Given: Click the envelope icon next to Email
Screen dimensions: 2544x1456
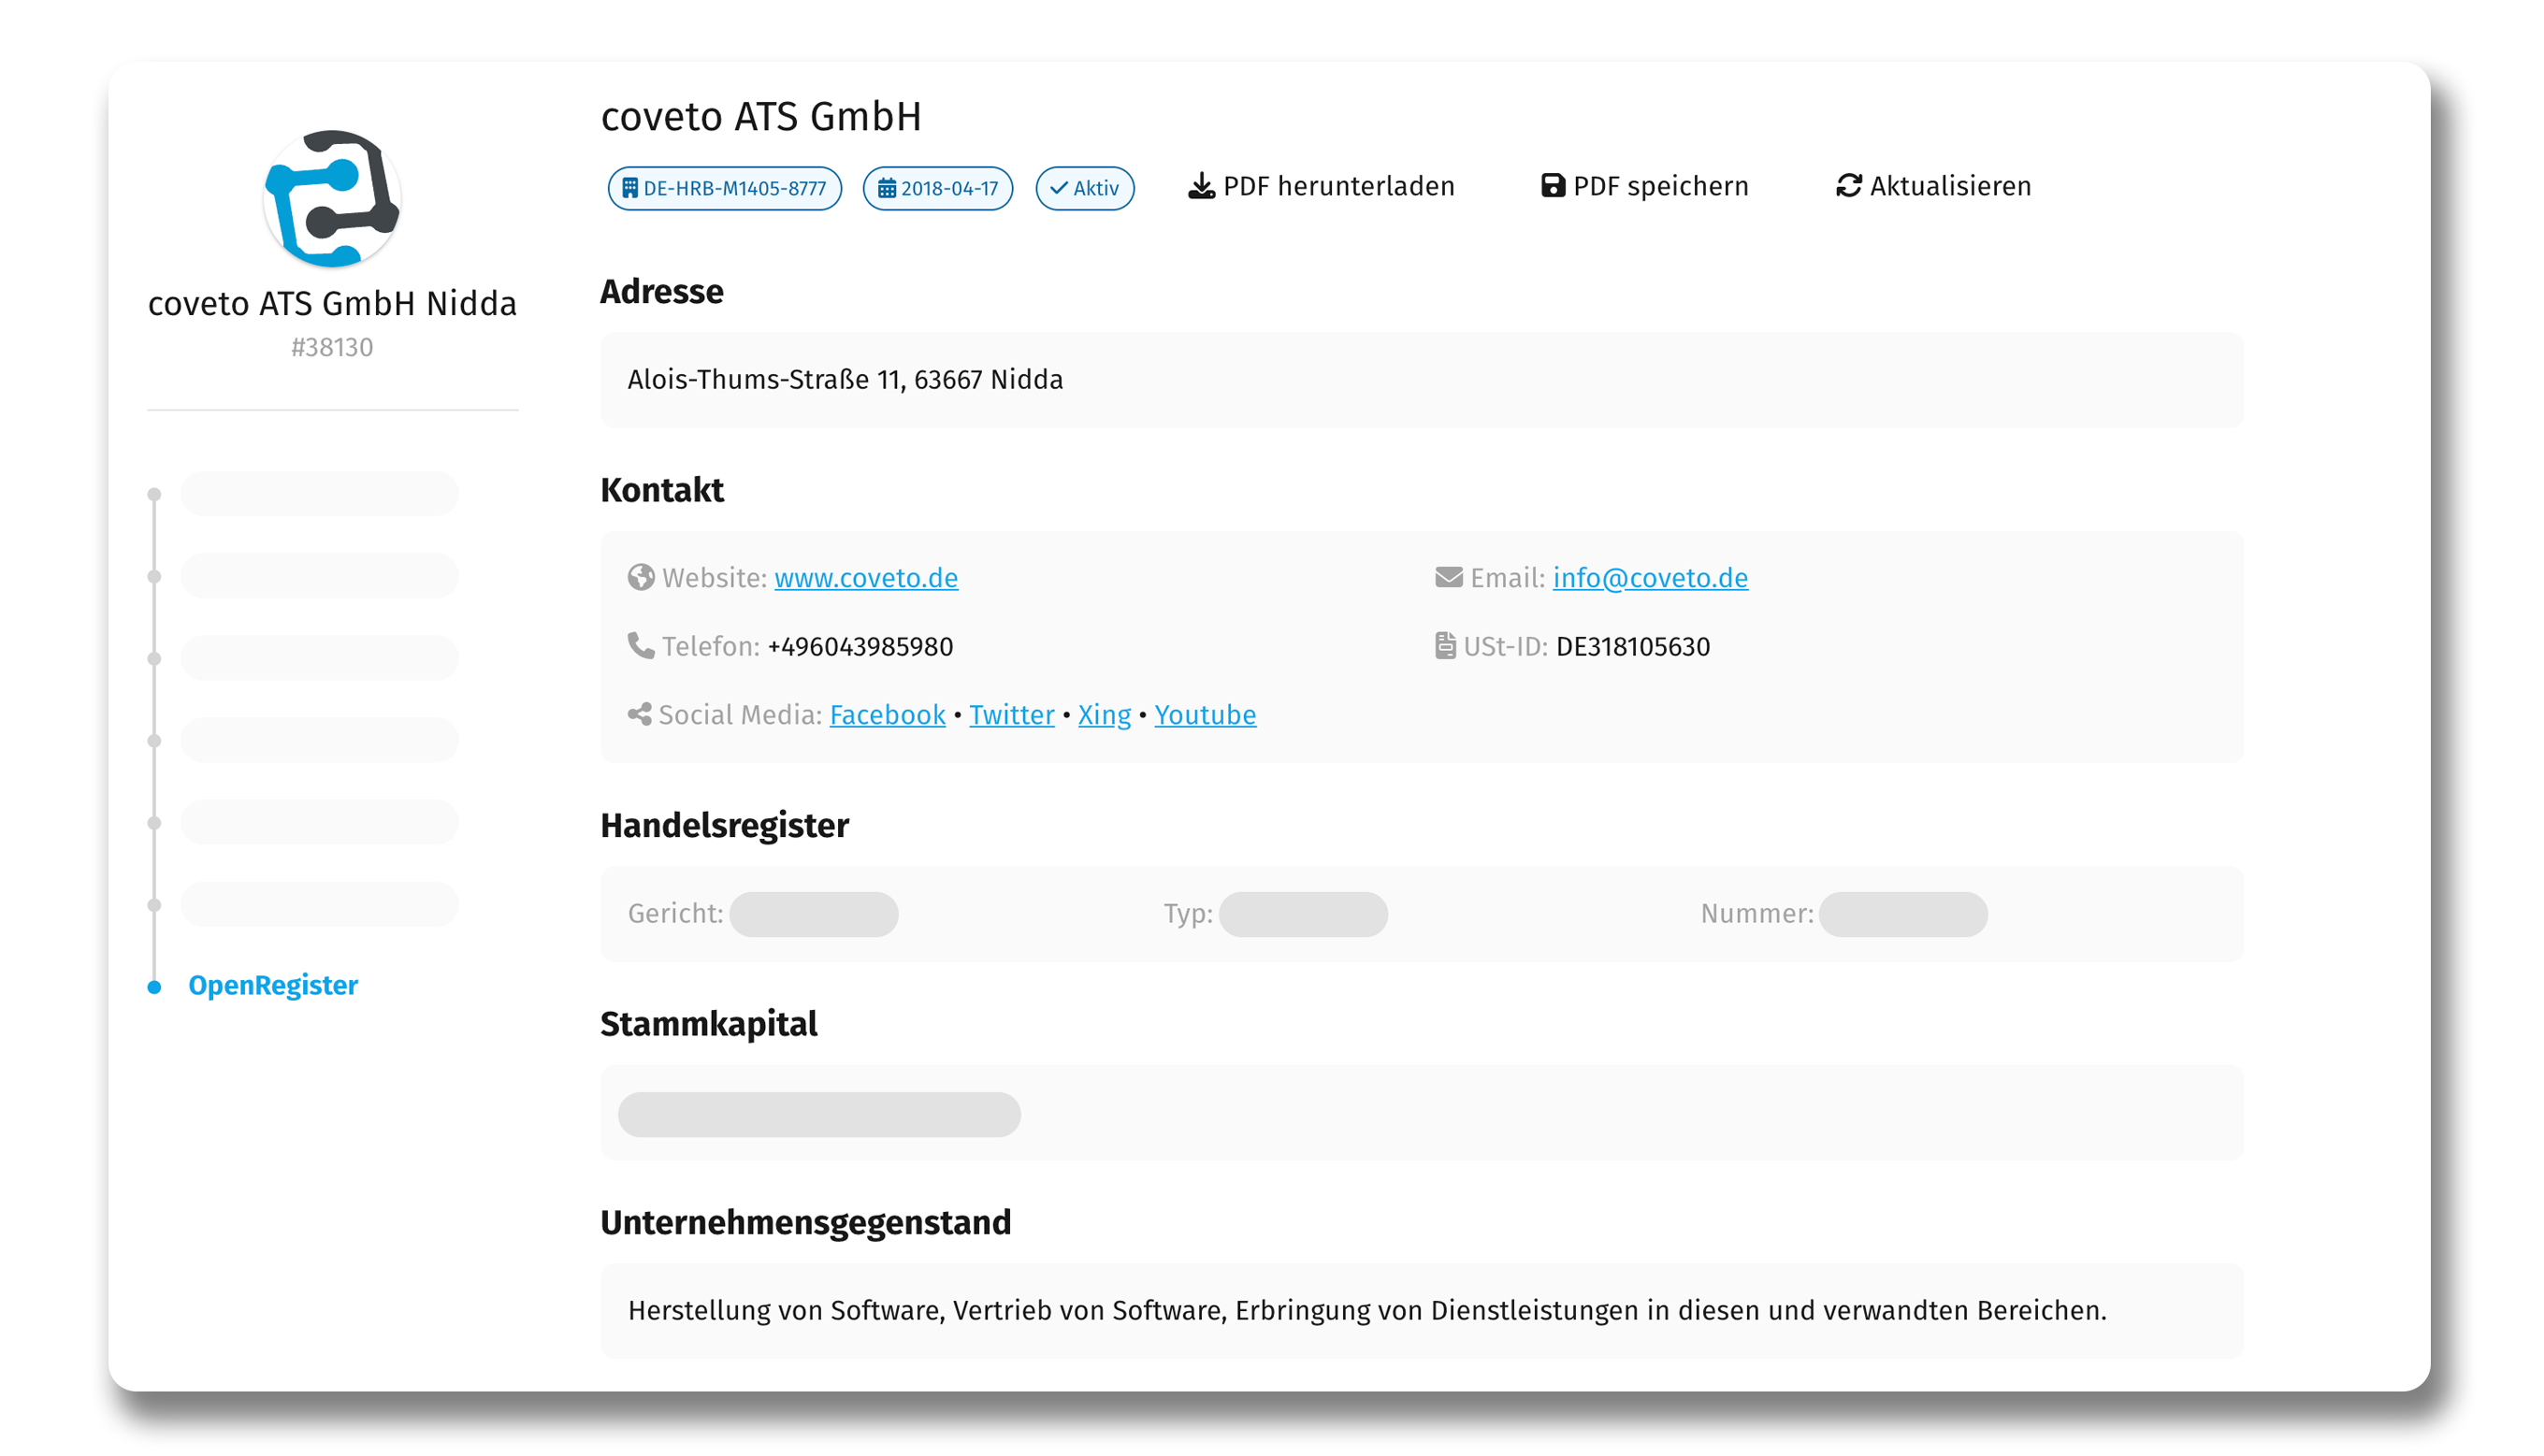Looking at the screenshot, I should pyautogui.click(x=1448, y=578).
